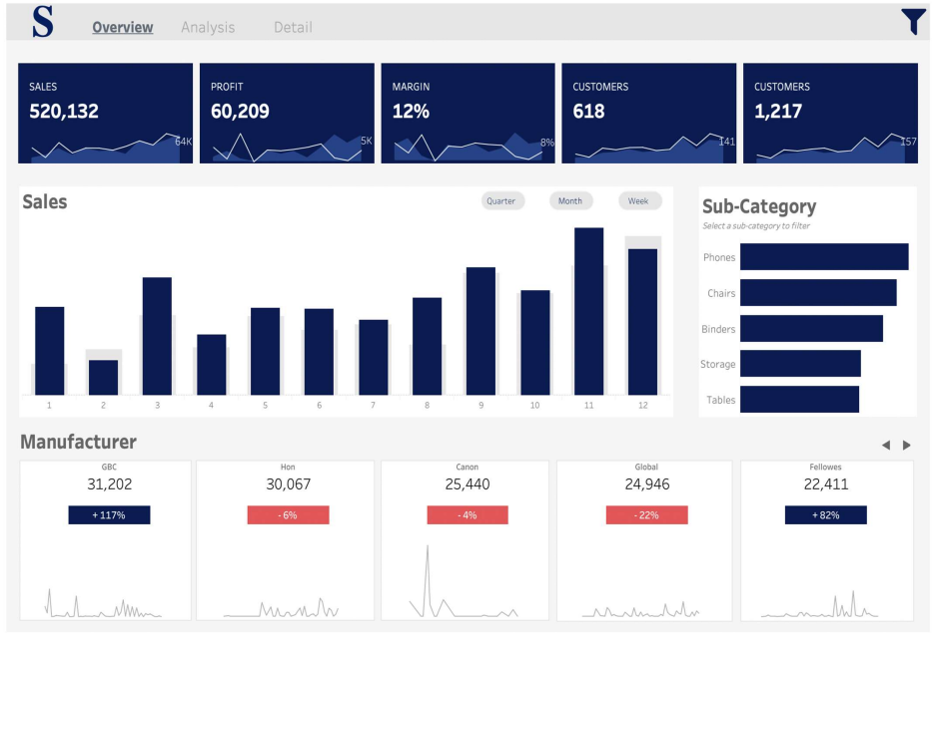Click the PROFIT 60,209 KPI card
The height and width of the screenshot is (732, 936).
point(287,113)
